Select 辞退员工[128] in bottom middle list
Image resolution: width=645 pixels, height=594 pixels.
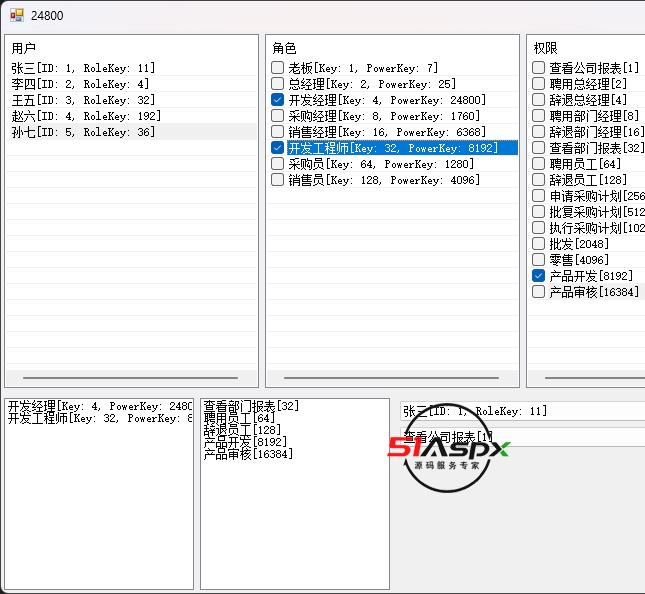242,430
